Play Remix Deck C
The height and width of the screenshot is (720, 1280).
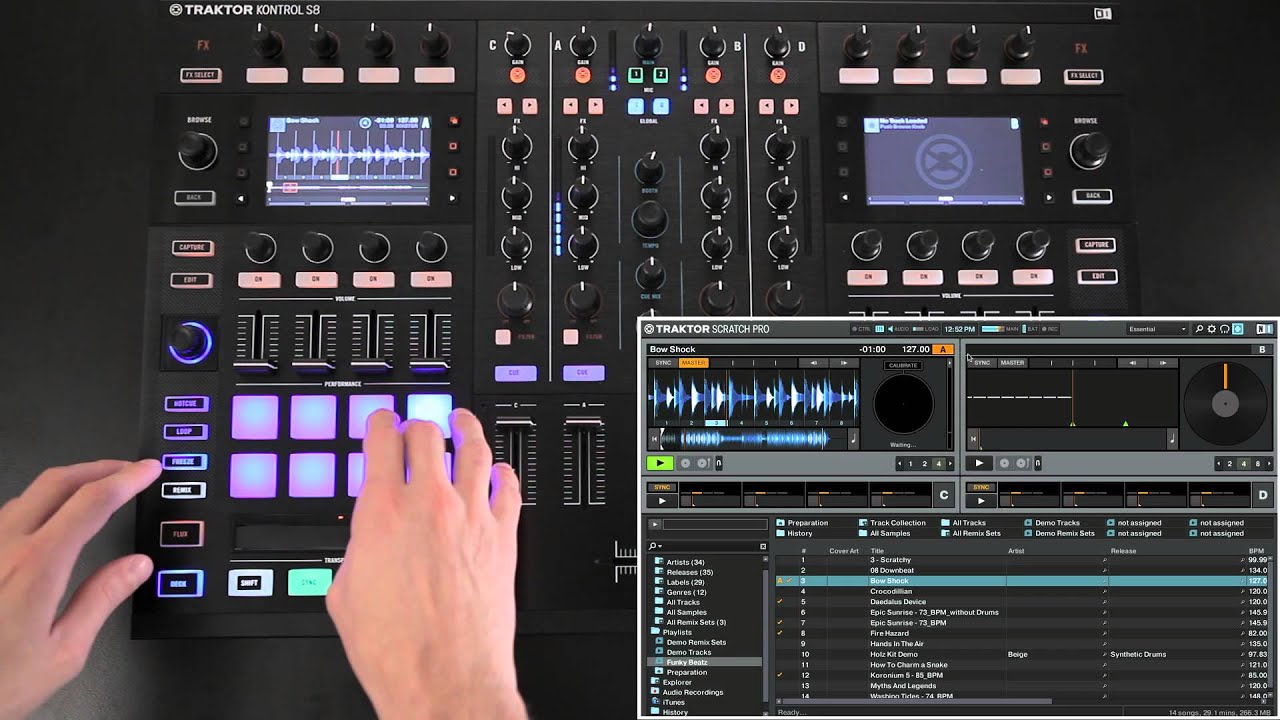click(662, 501)
